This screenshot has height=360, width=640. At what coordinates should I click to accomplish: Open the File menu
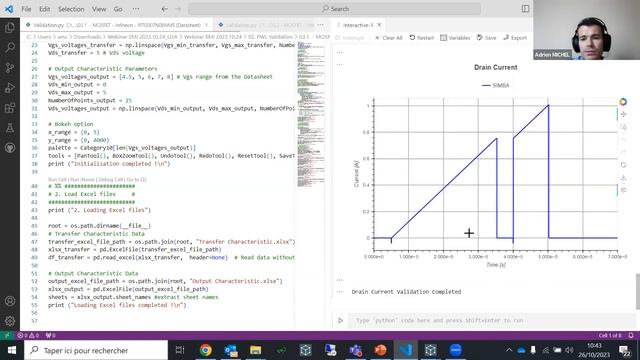(x=26, y=9)
